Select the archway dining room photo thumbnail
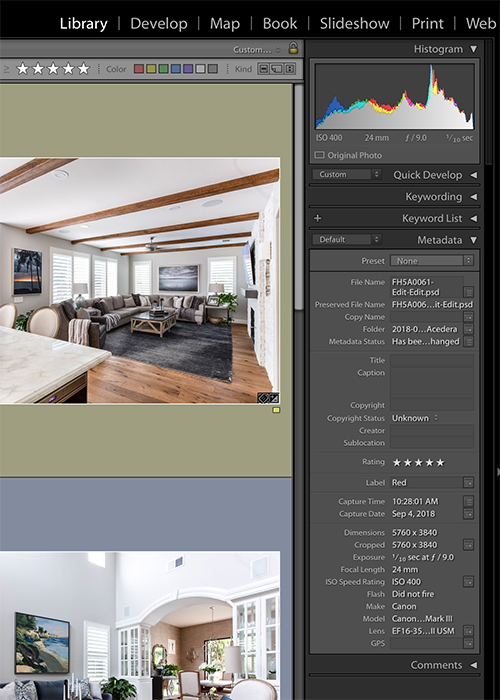 (140, 625)
